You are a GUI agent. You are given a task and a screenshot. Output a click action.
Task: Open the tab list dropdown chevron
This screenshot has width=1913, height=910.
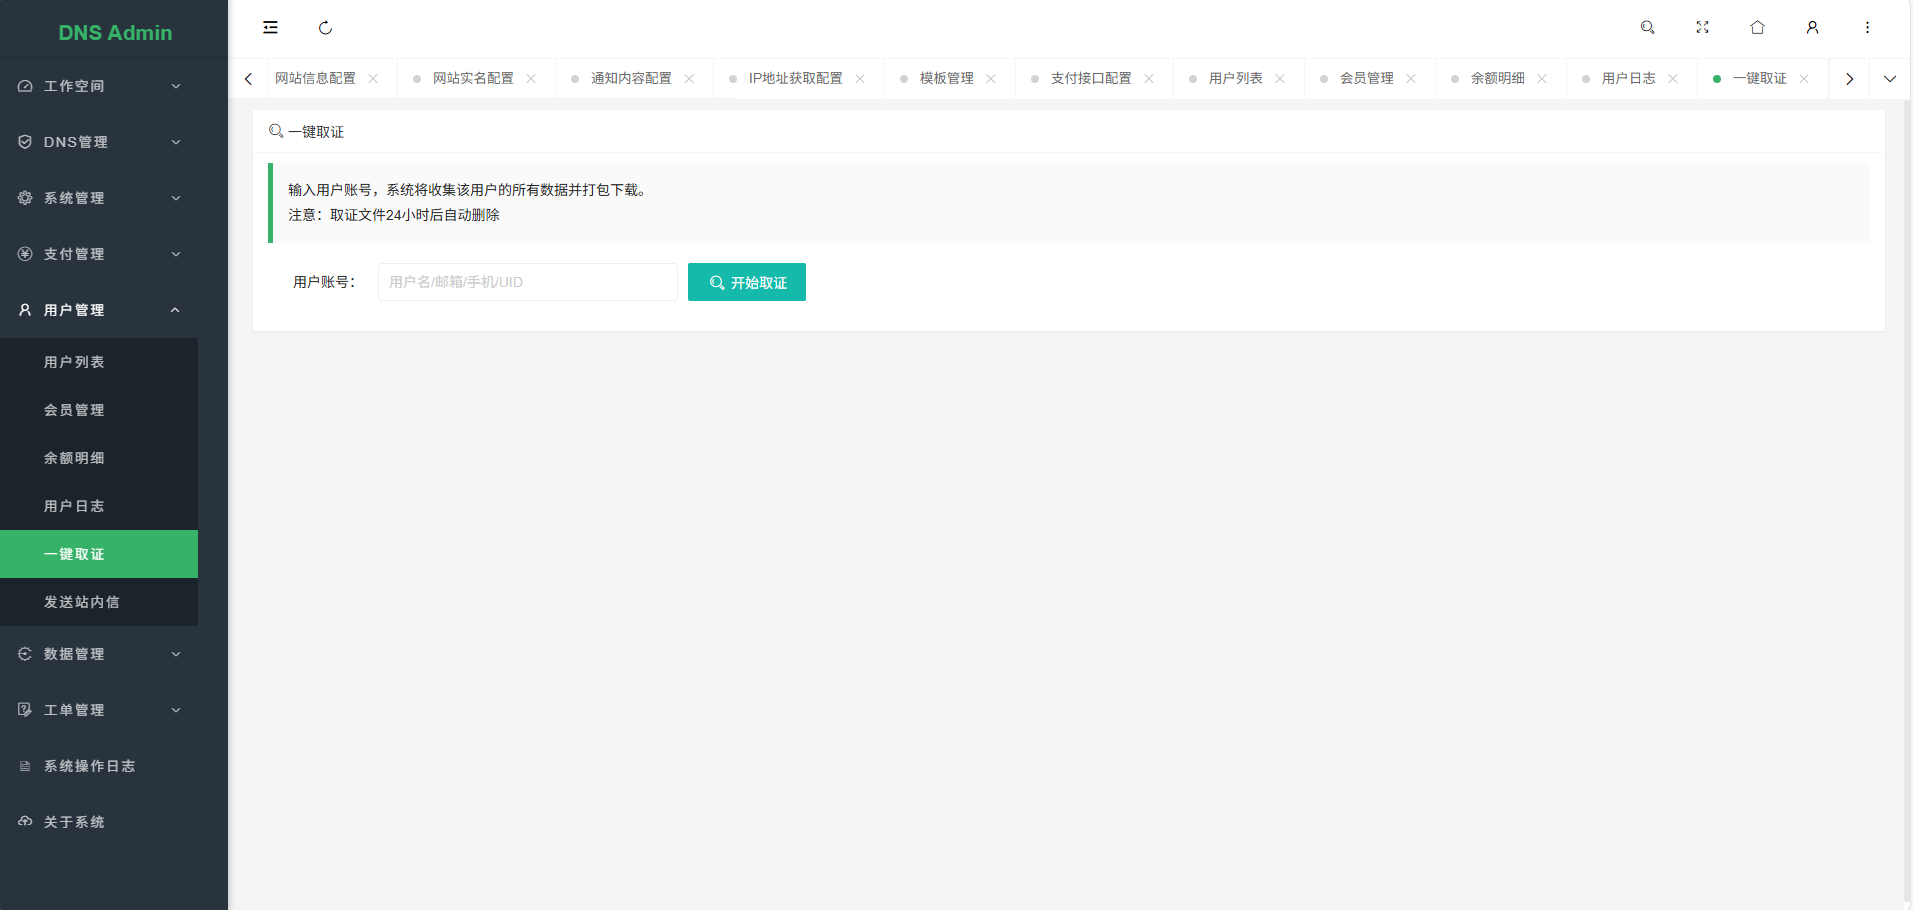(x=1889, y=79)
